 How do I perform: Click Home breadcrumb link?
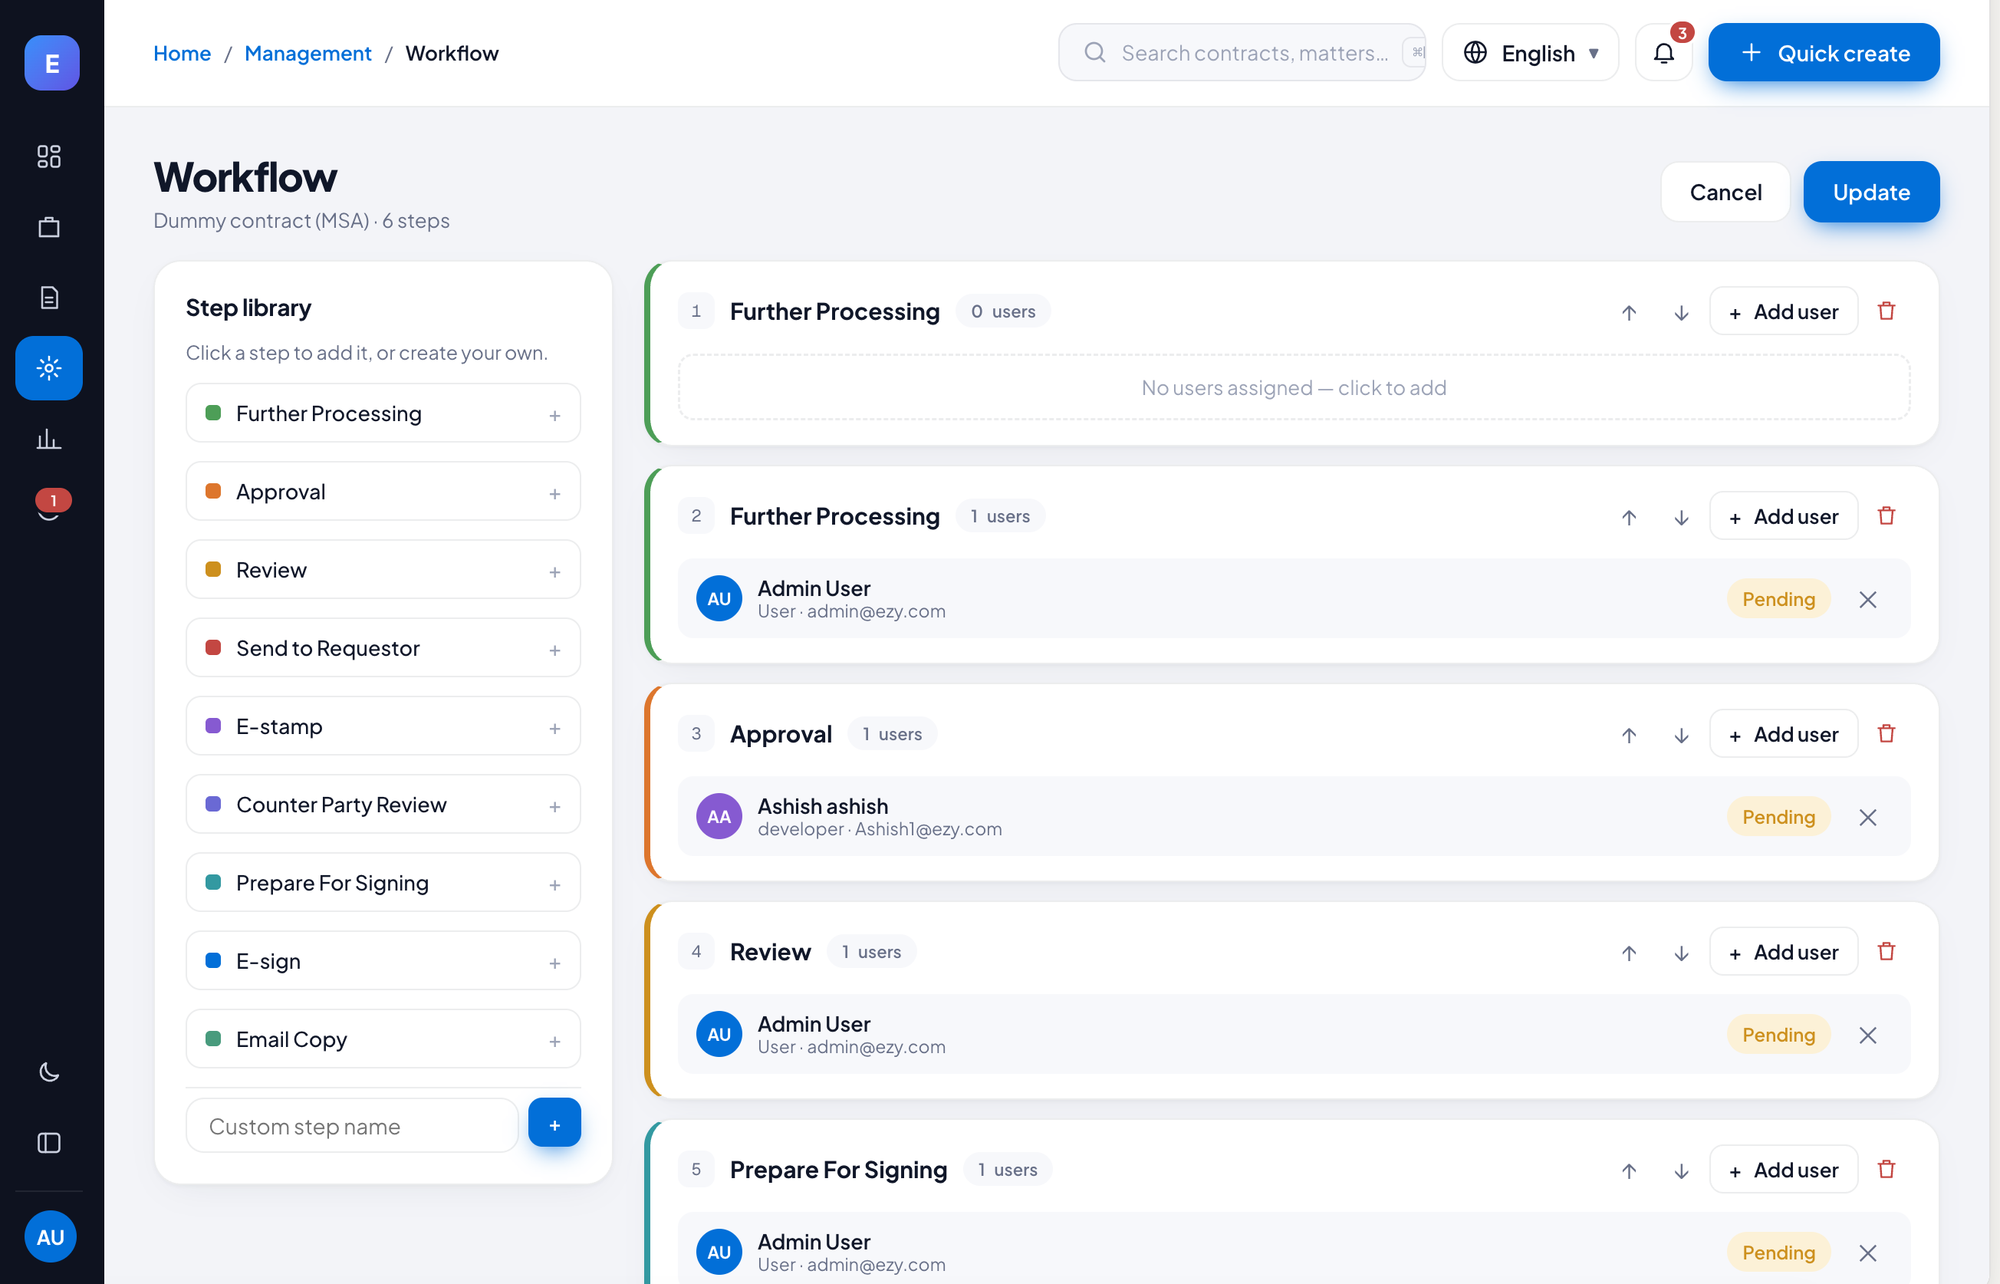tap(182, 53)
